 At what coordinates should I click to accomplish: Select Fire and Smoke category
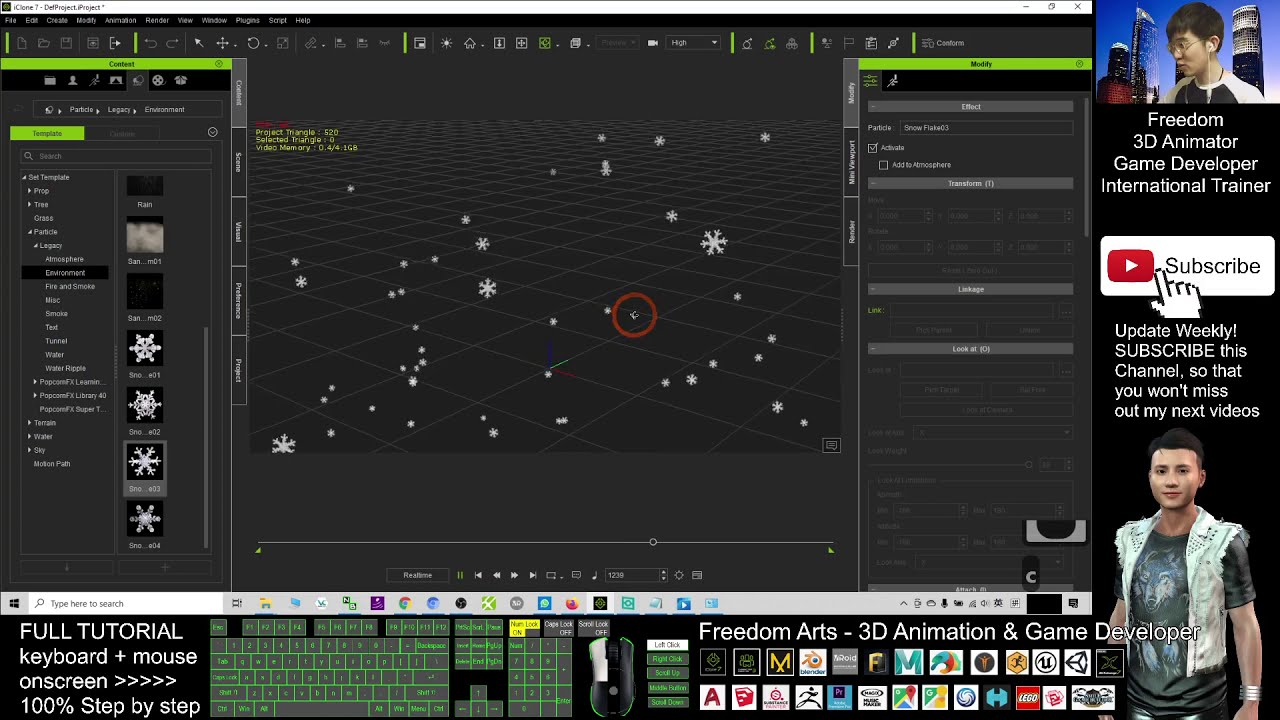point(70,287)
